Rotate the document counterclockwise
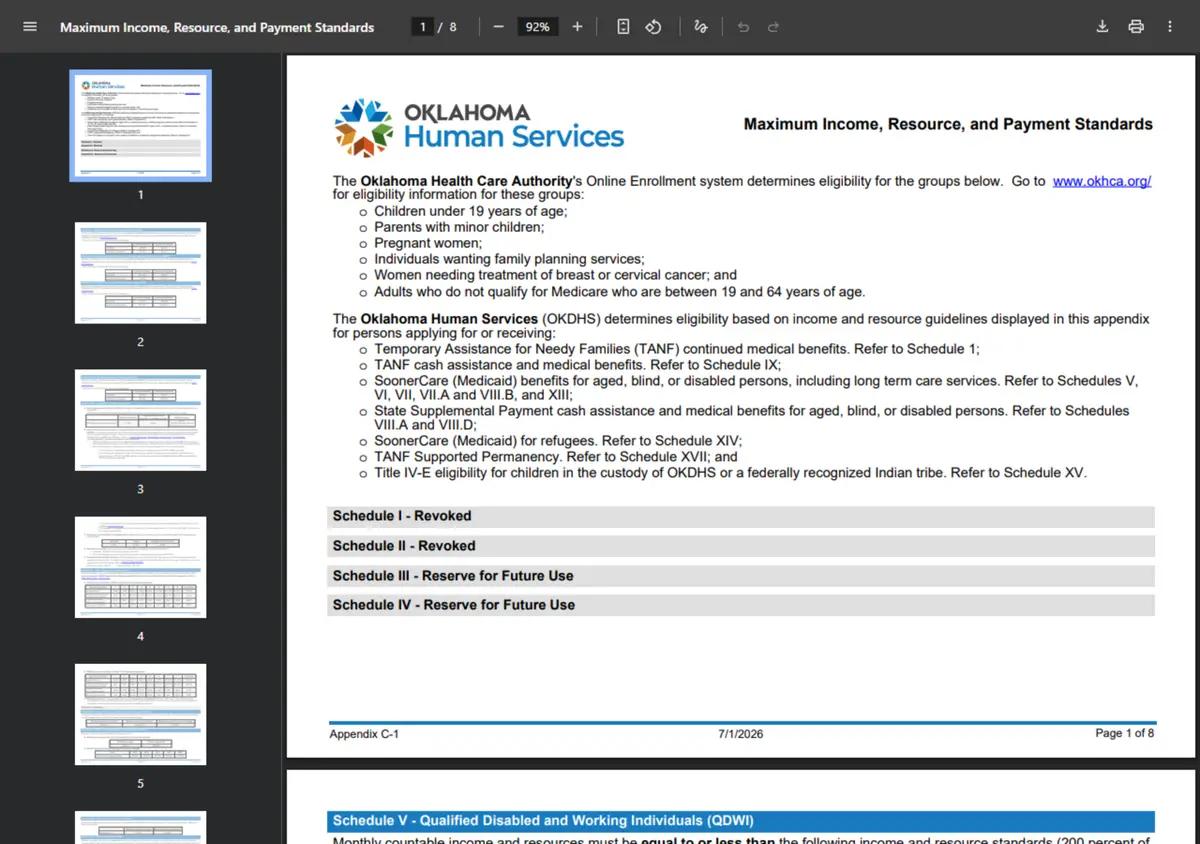Image resolution: width=1200 pixels, height=844 pixels. 653,27
